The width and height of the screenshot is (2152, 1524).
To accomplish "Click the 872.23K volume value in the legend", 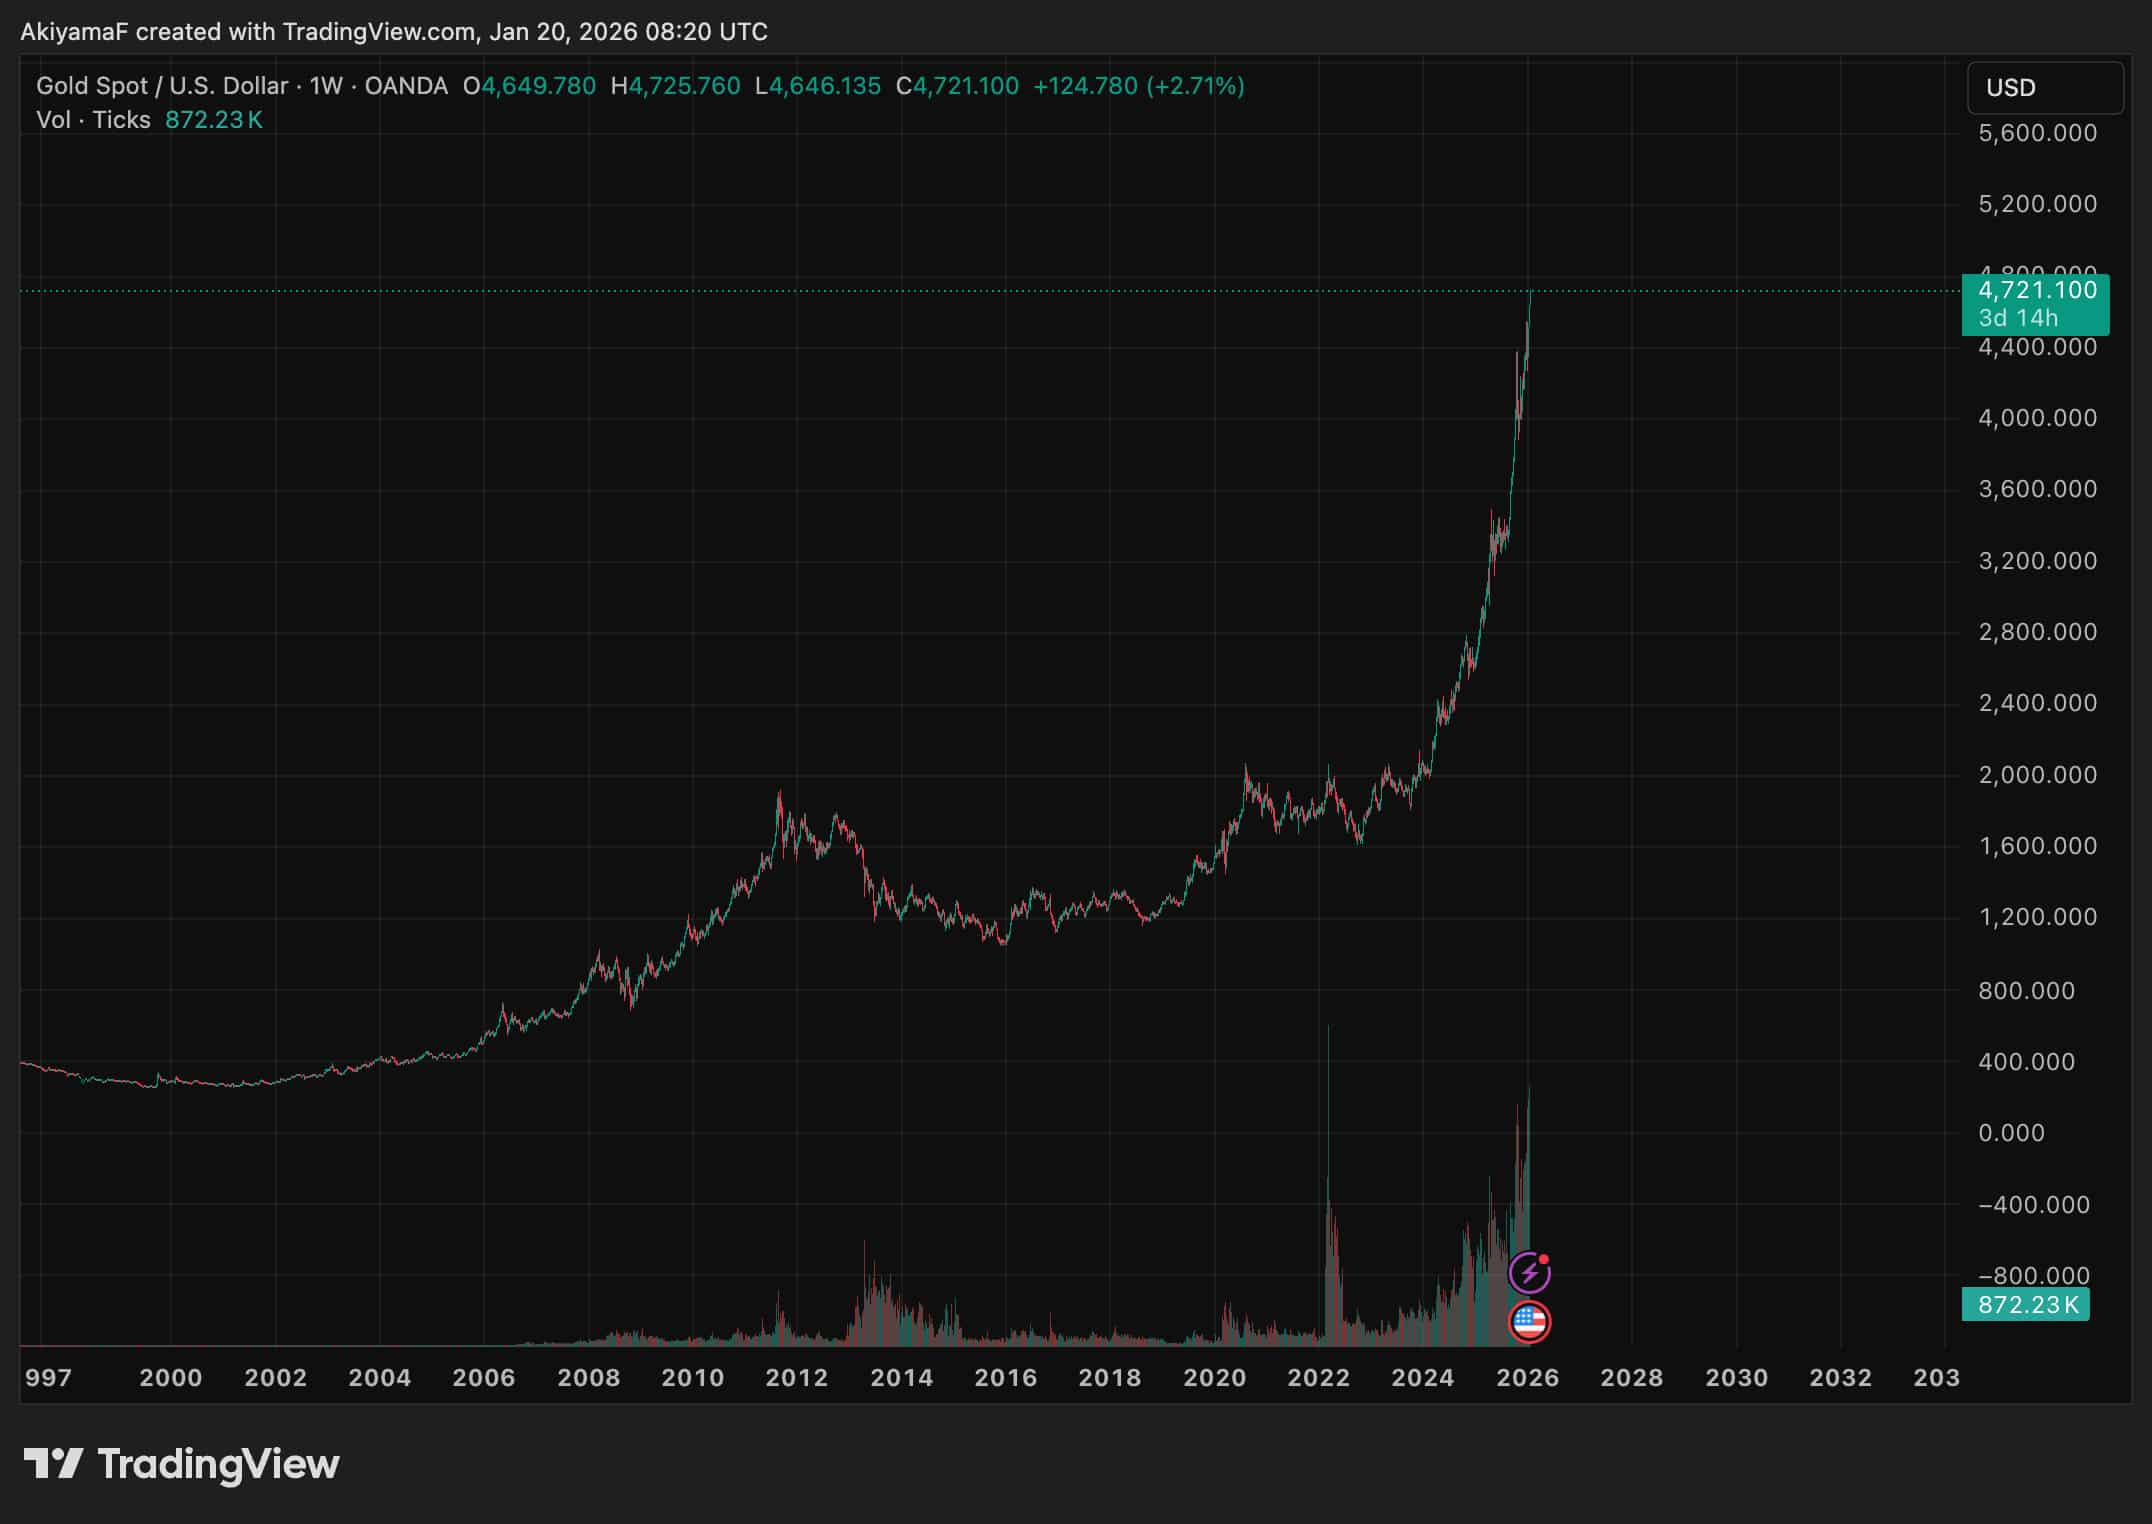I will (x=216, y=119).
